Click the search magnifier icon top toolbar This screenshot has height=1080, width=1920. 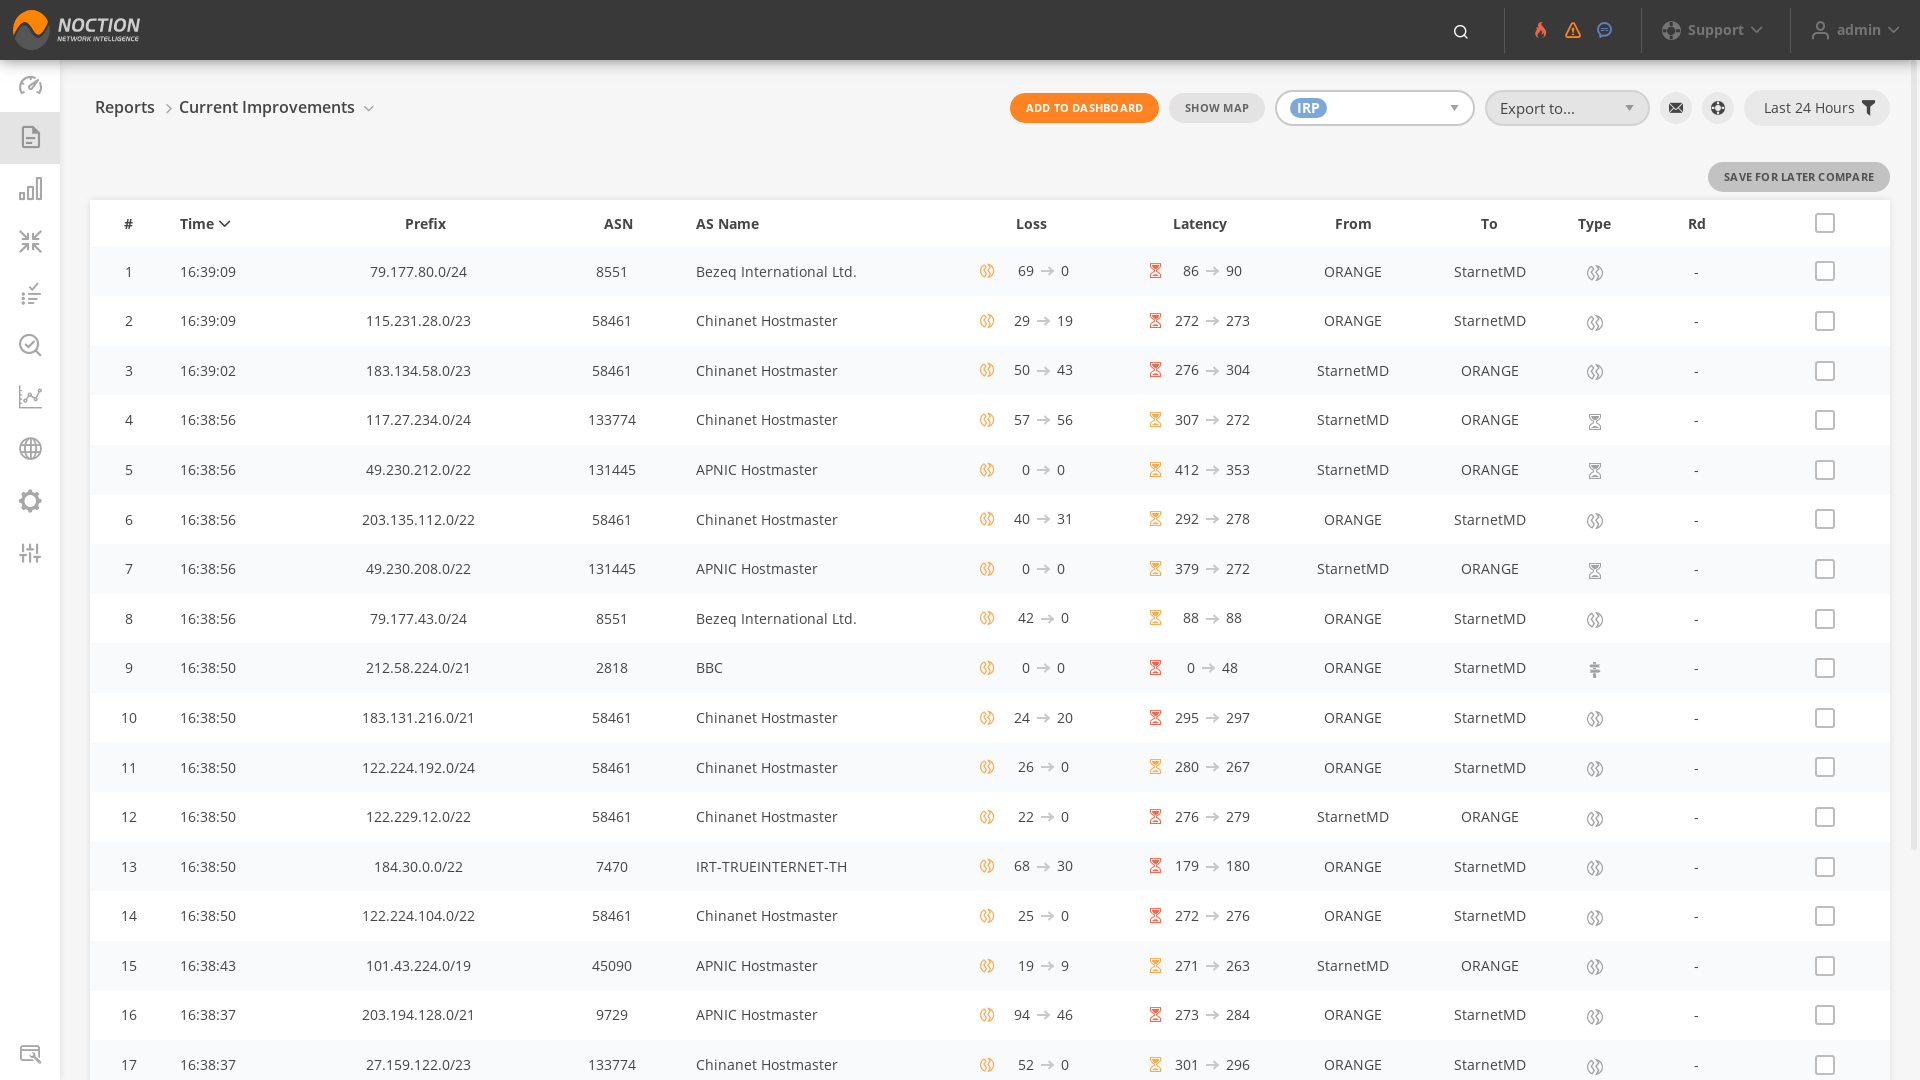point(1460,29)
